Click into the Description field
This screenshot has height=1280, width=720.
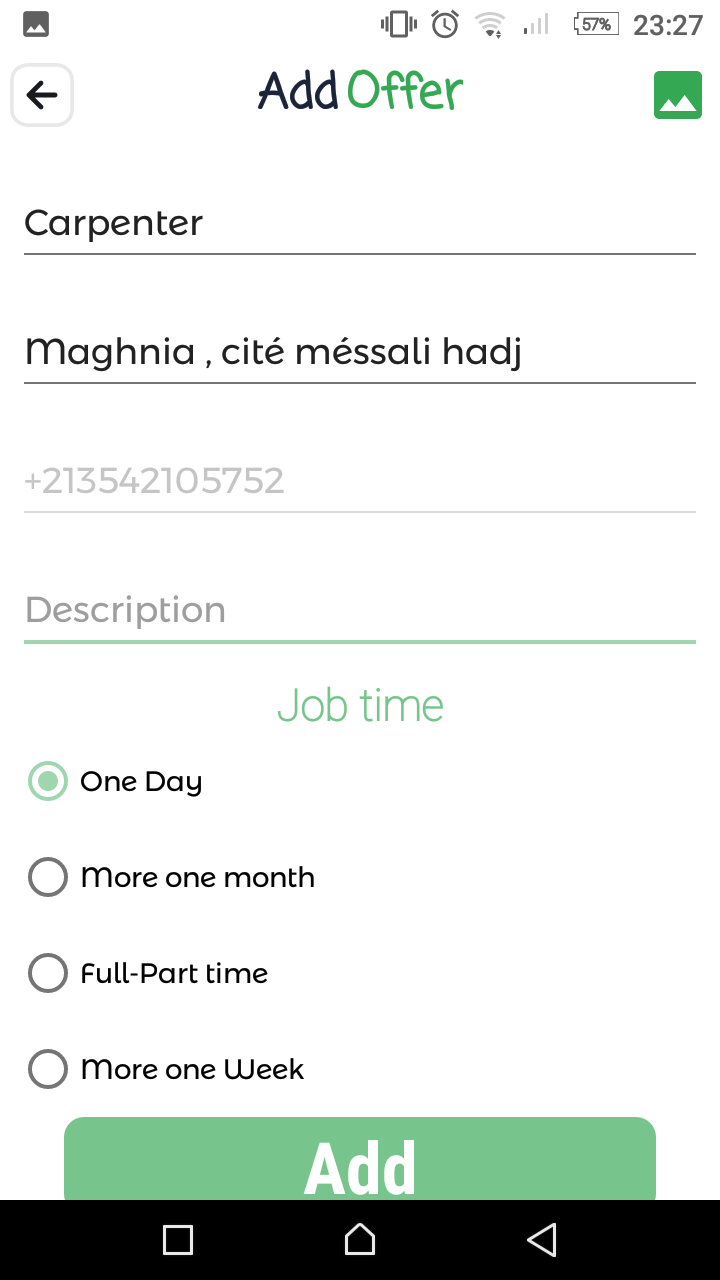(x=360, y=610)
